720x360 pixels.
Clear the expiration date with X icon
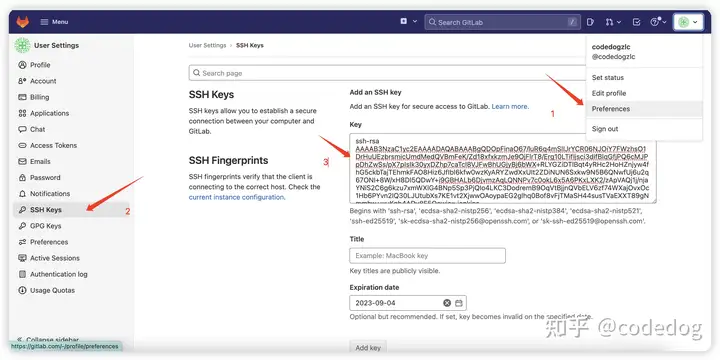[447, 303]
